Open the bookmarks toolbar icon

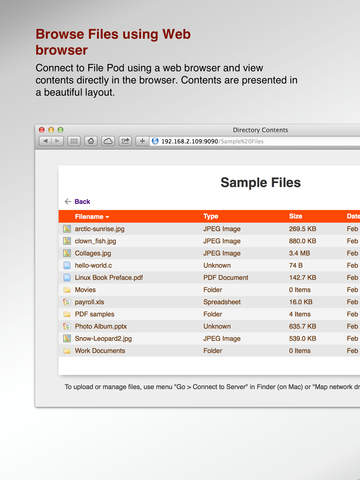pos(74,141)
